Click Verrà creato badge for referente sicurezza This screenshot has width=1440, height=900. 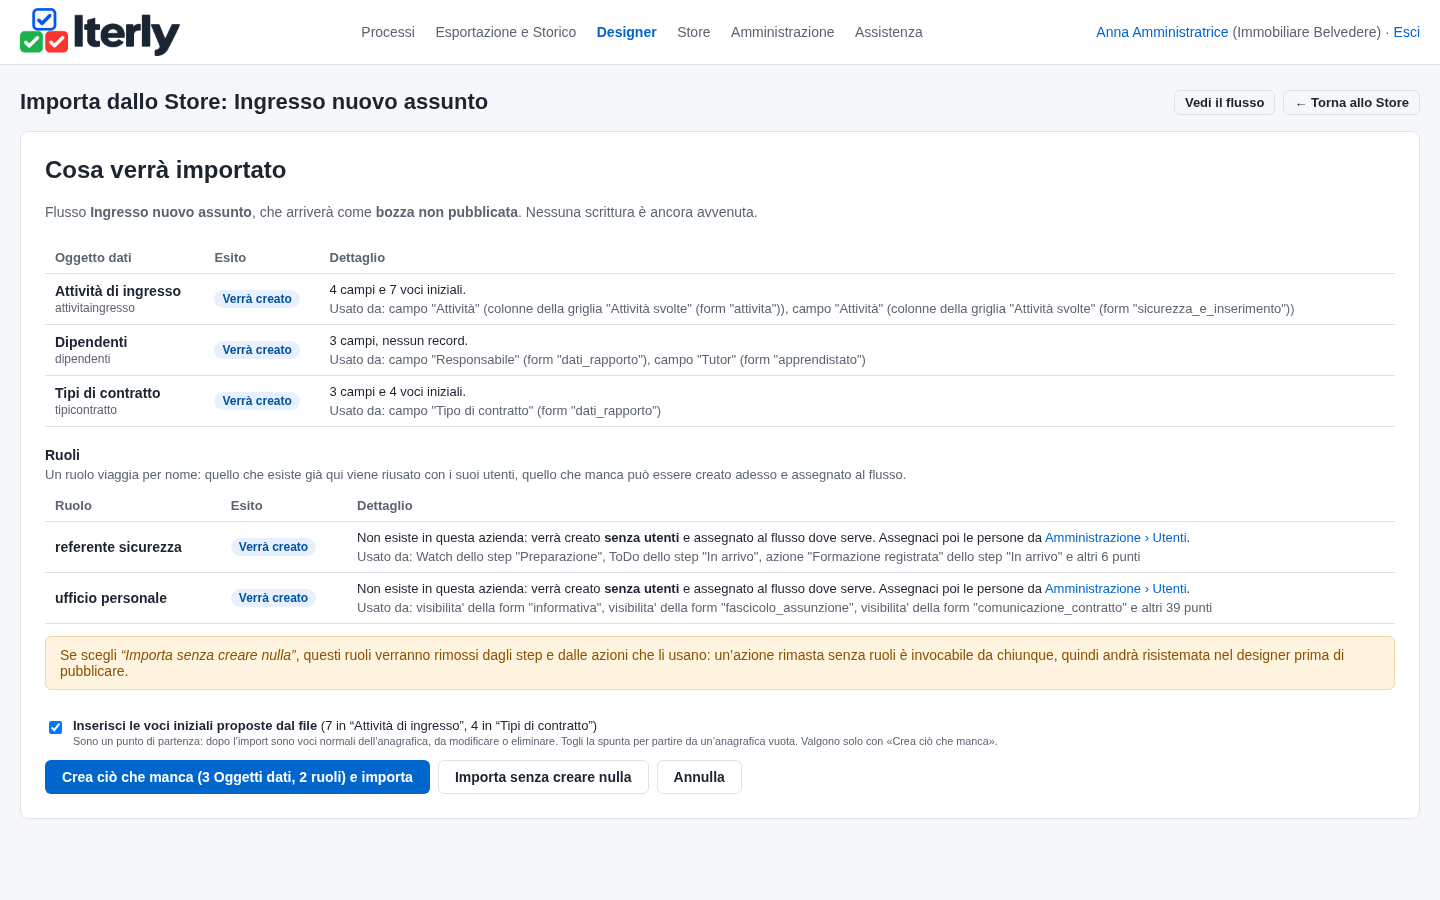[273, 547]
